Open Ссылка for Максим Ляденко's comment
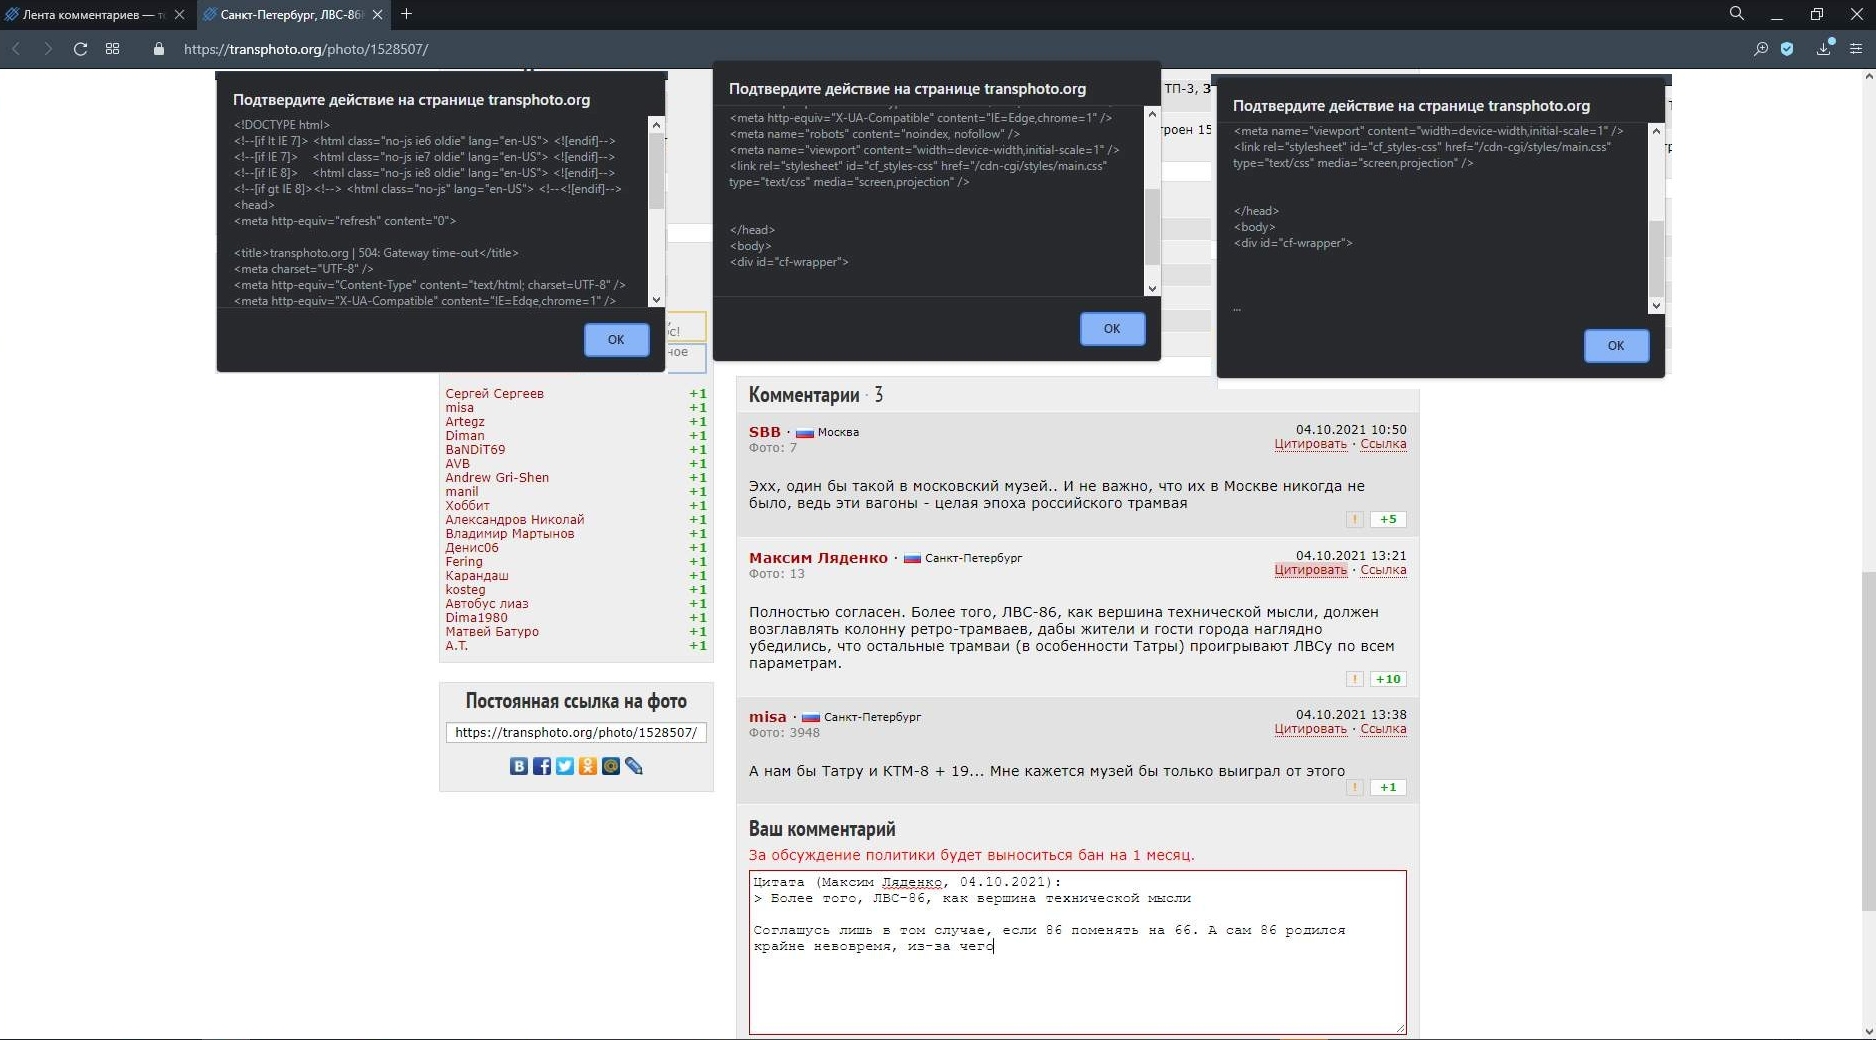 pos(1383,570)
